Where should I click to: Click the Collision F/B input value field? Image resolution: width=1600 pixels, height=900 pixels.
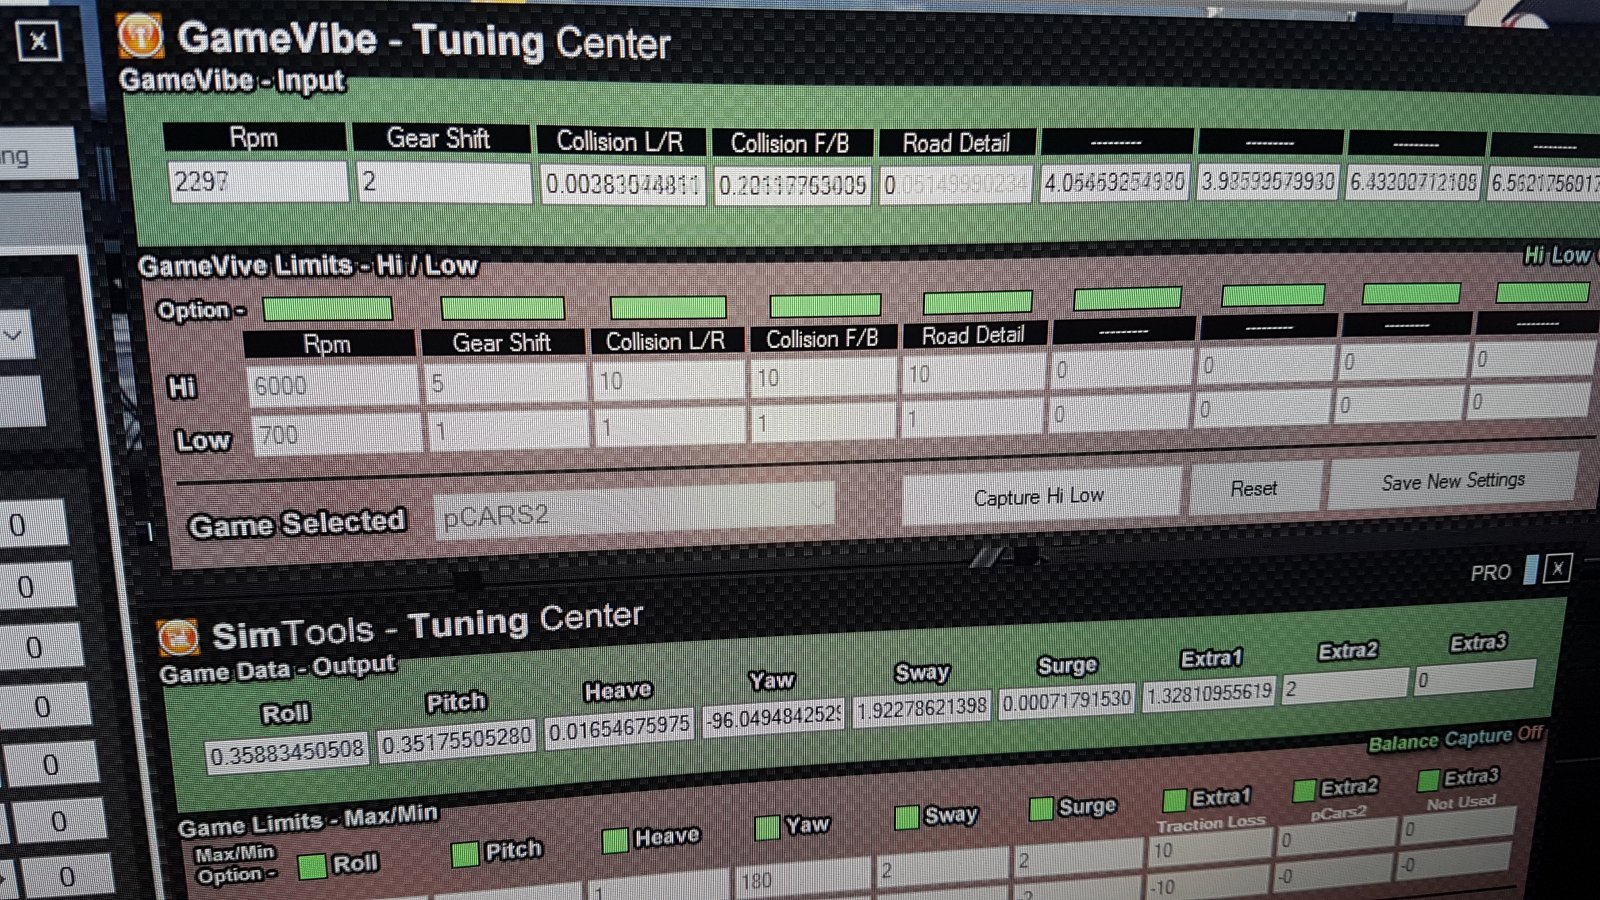[x=792, y=185]
